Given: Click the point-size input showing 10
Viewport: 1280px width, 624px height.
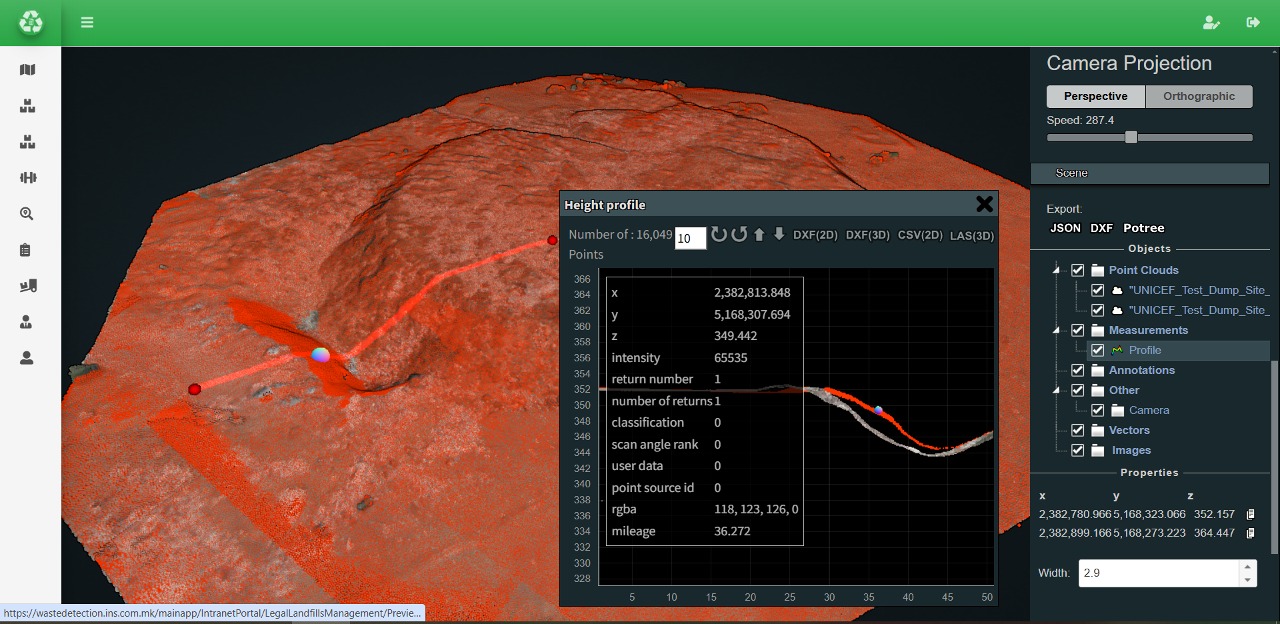Looking at the screenshot, I should point(691,238).
